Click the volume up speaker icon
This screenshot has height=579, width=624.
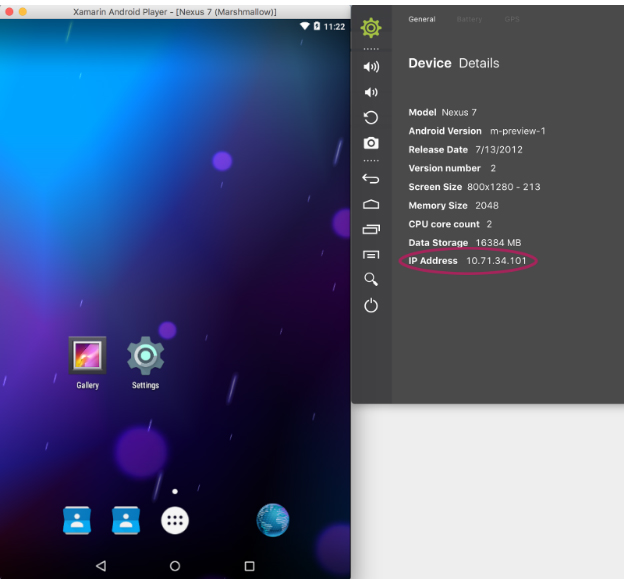pyautogui.click(x=371, y=66)
